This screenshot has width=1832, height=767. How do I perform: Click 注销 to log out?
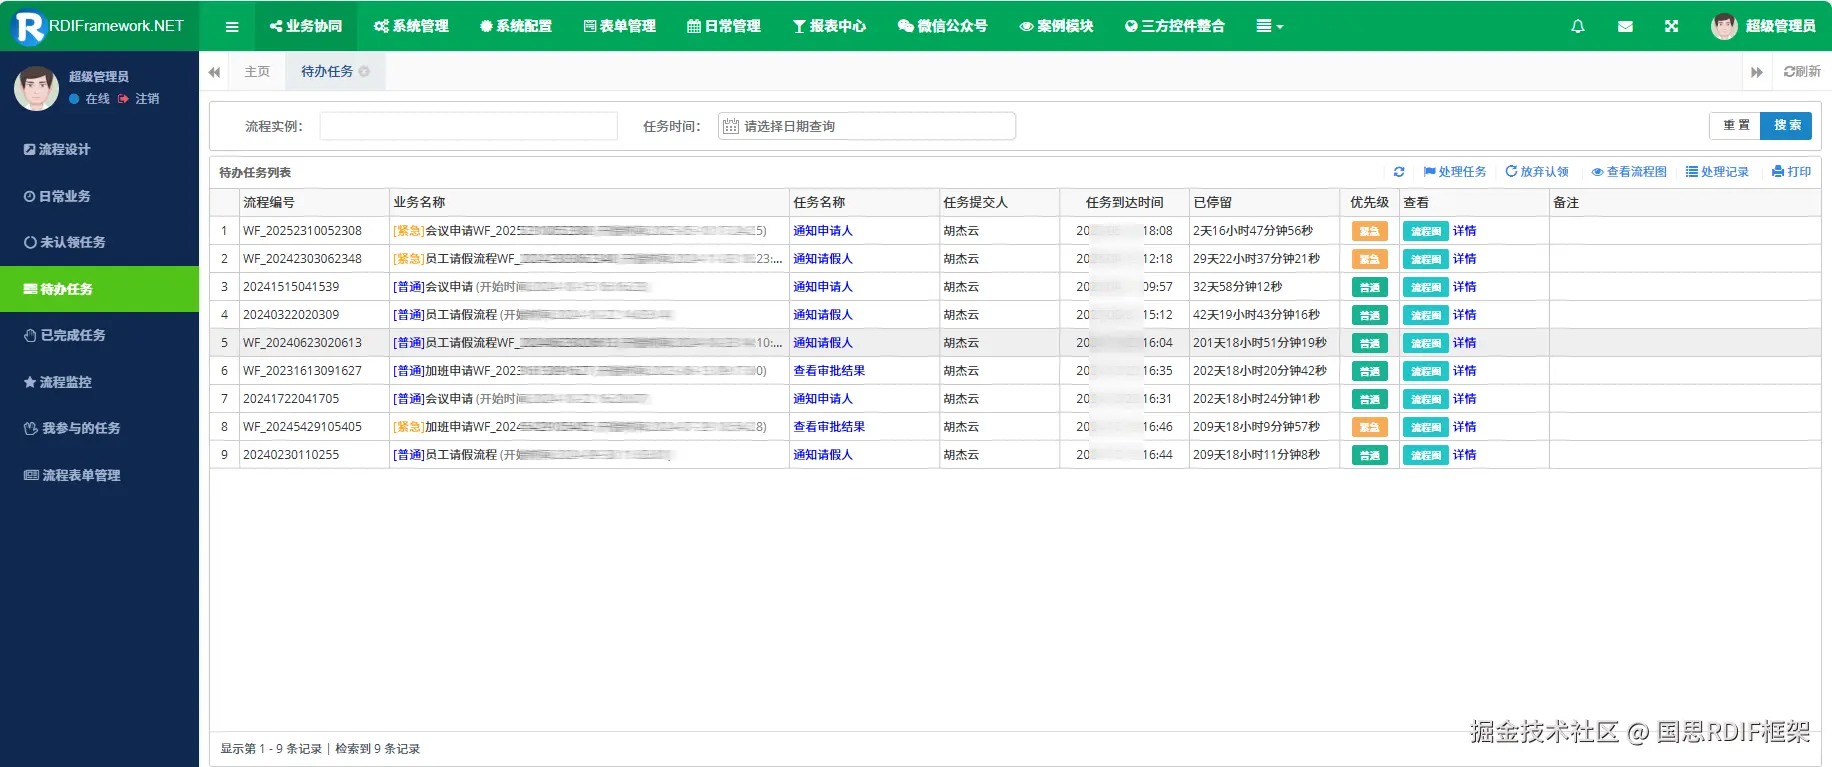[146, 99]
